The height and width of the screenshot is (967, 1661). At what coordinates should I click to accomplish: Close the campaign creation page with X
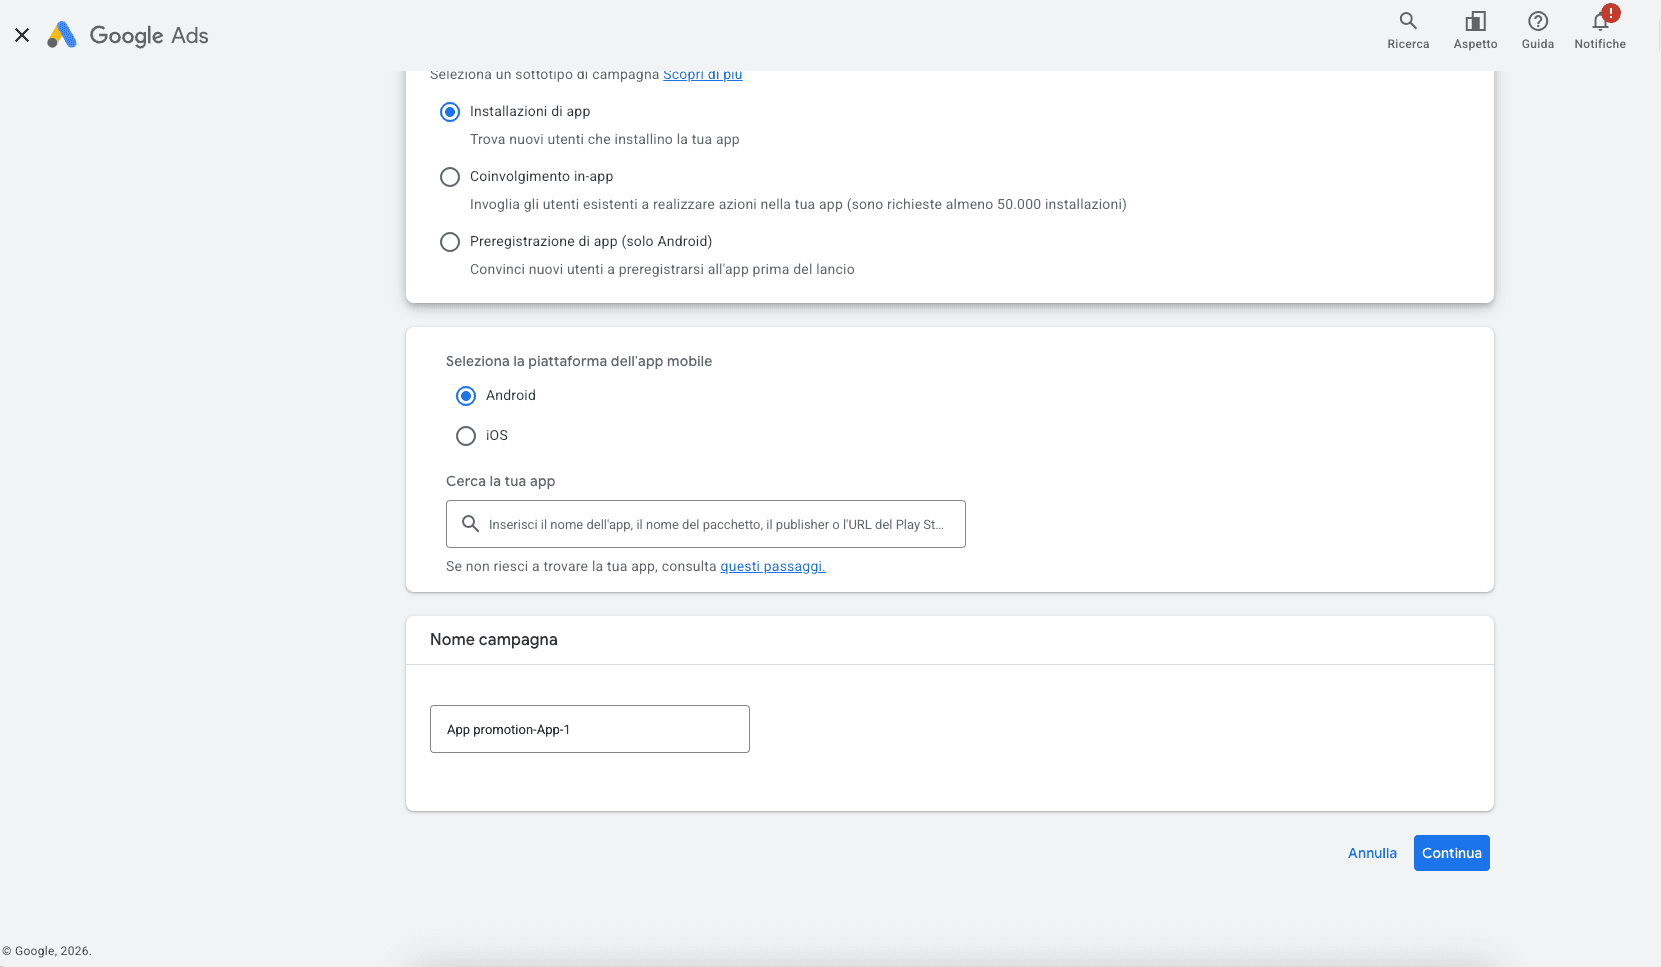(22, 35)
